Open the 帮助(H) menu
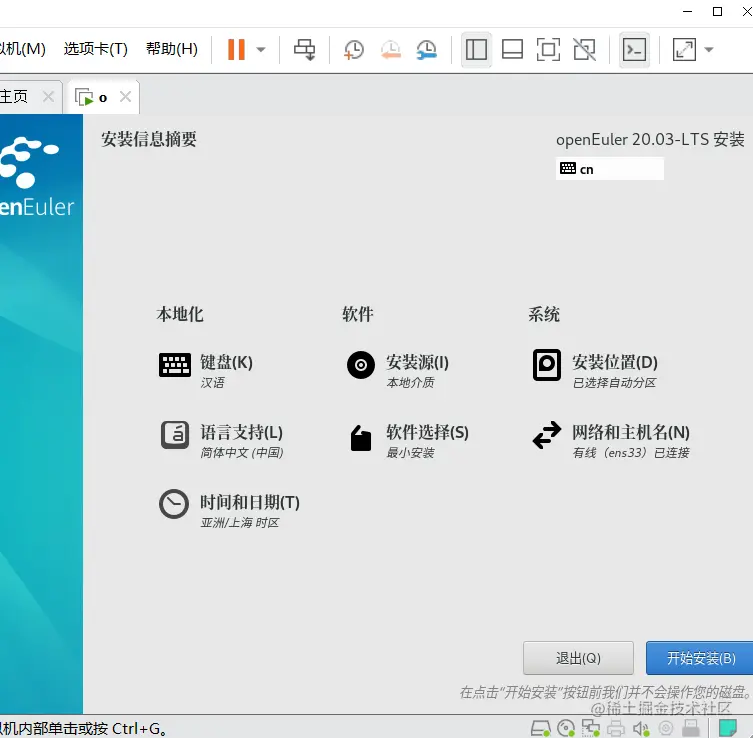This screenshot has height=738, width=753. click(x=171, y=49)
